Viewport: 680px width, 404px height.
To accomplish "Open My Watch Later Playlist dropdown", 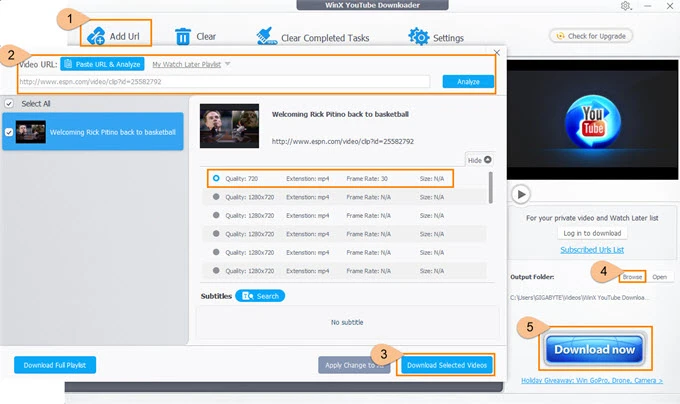I will click(191, 64).
